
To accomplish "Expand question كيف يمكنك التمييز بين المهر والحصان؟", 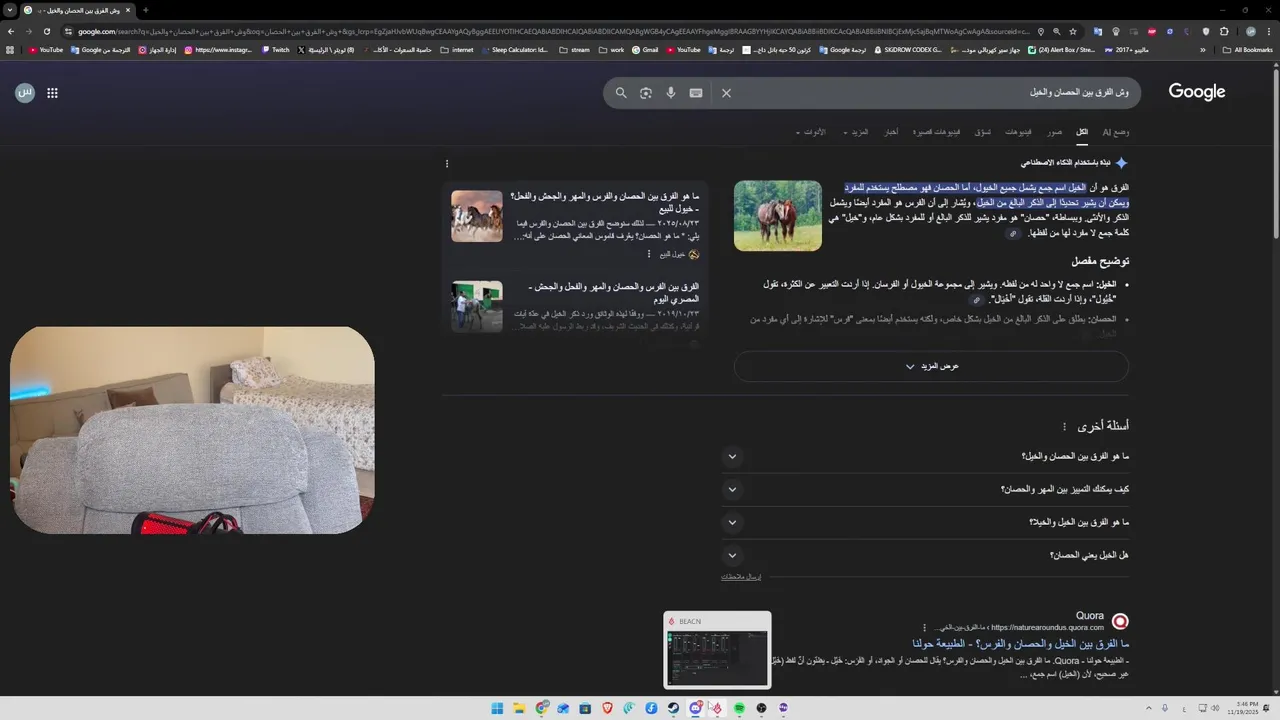I will (925, 489).
